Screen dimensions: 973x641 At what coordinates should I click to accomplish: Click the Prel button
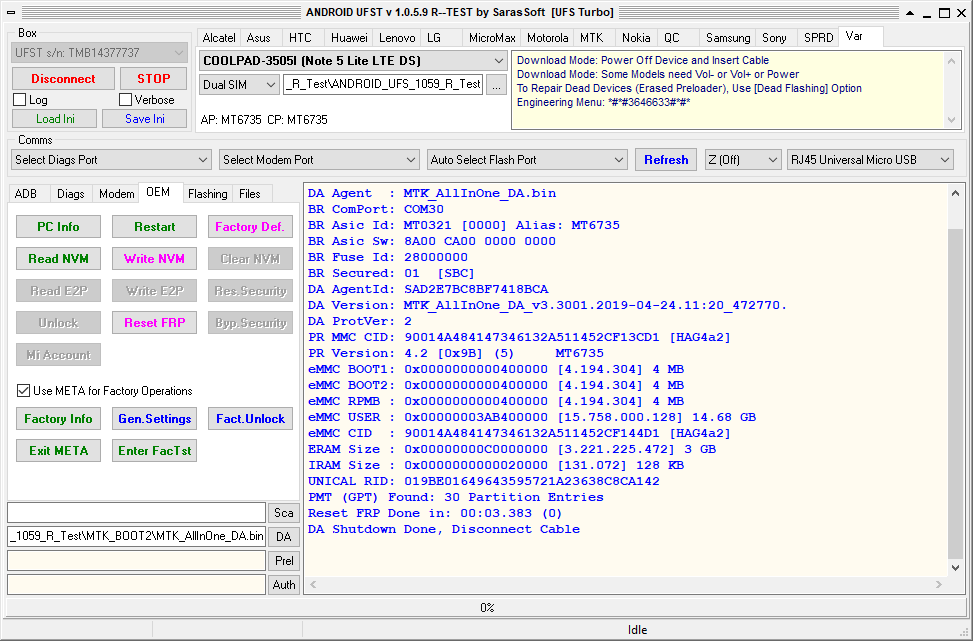(x=284, y=561)
